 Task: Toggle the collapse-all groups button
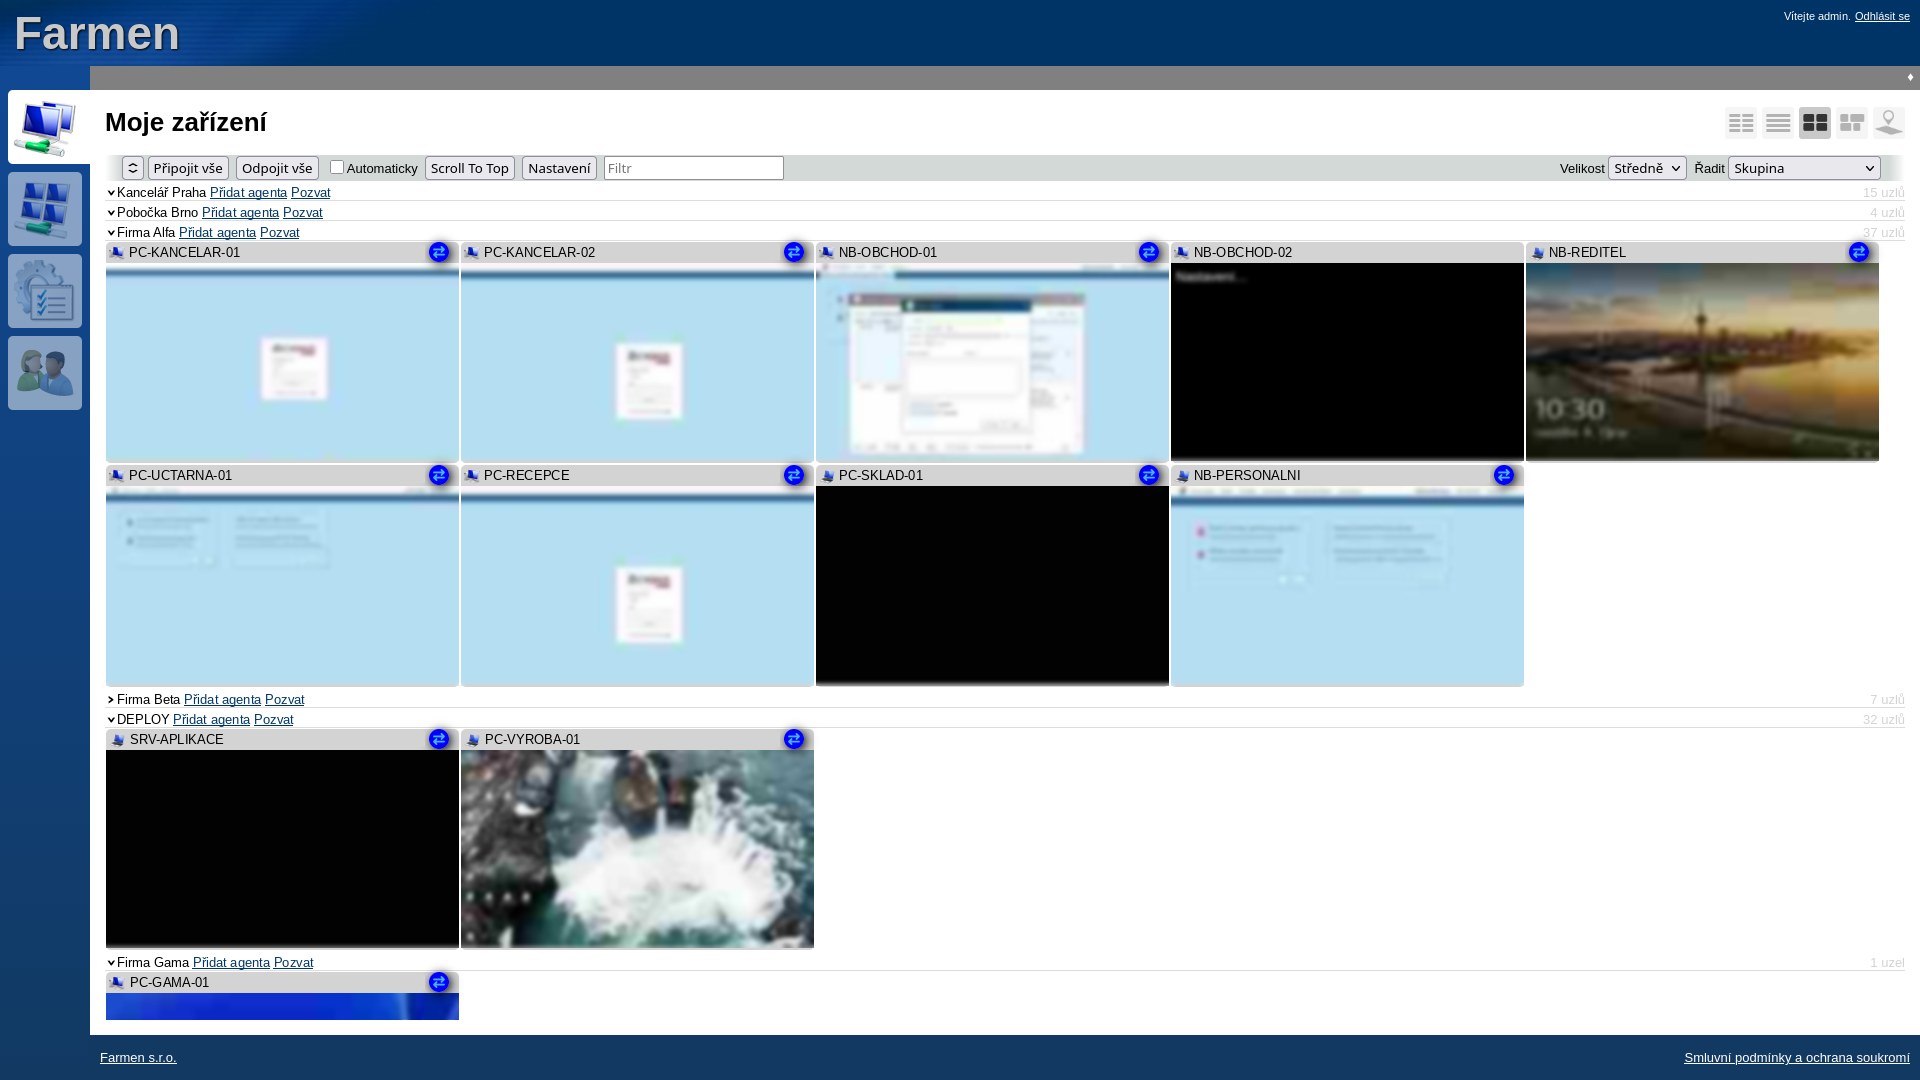click(133, 168)
